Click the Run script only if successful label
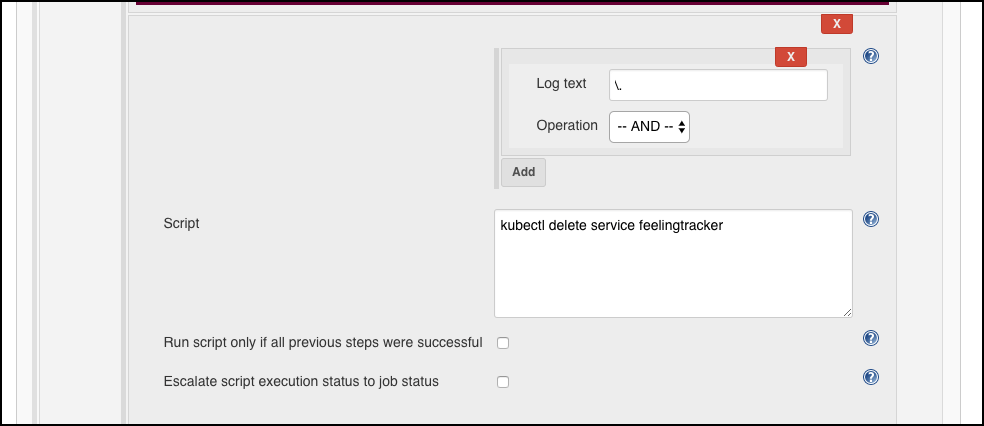 coord(323,343)
